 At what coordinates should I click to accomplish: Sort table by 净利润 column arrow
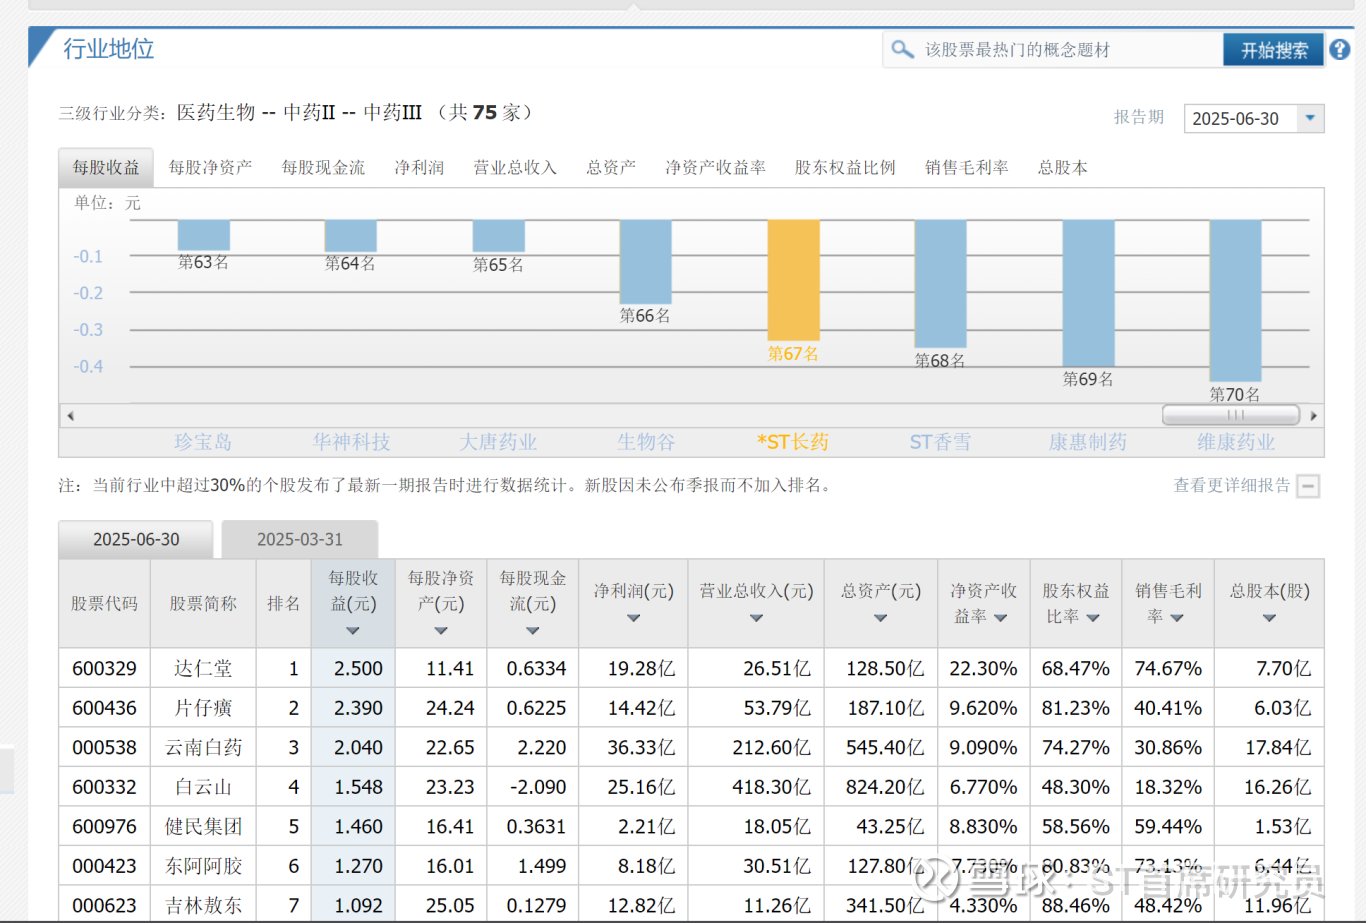633,618
